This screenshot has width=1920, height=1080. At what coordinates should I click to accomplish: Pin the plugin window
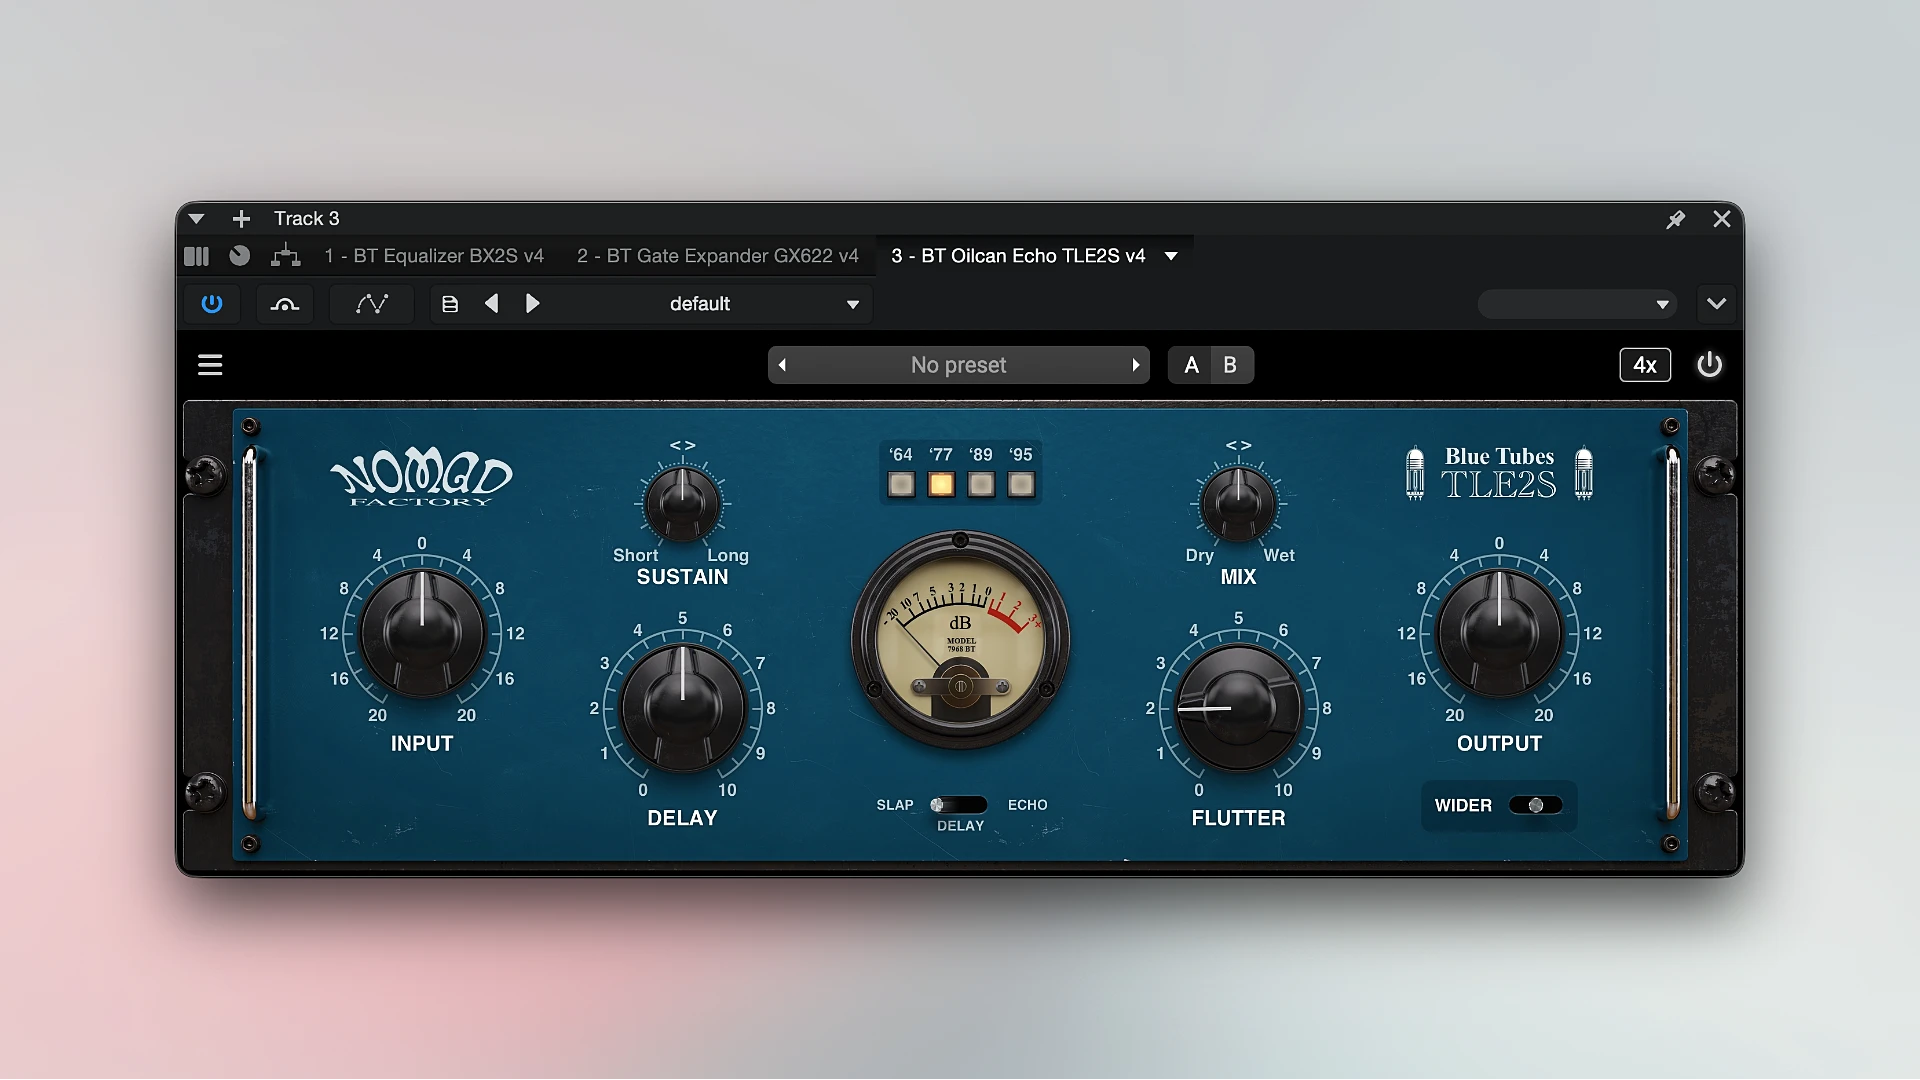pos(1676,219)
